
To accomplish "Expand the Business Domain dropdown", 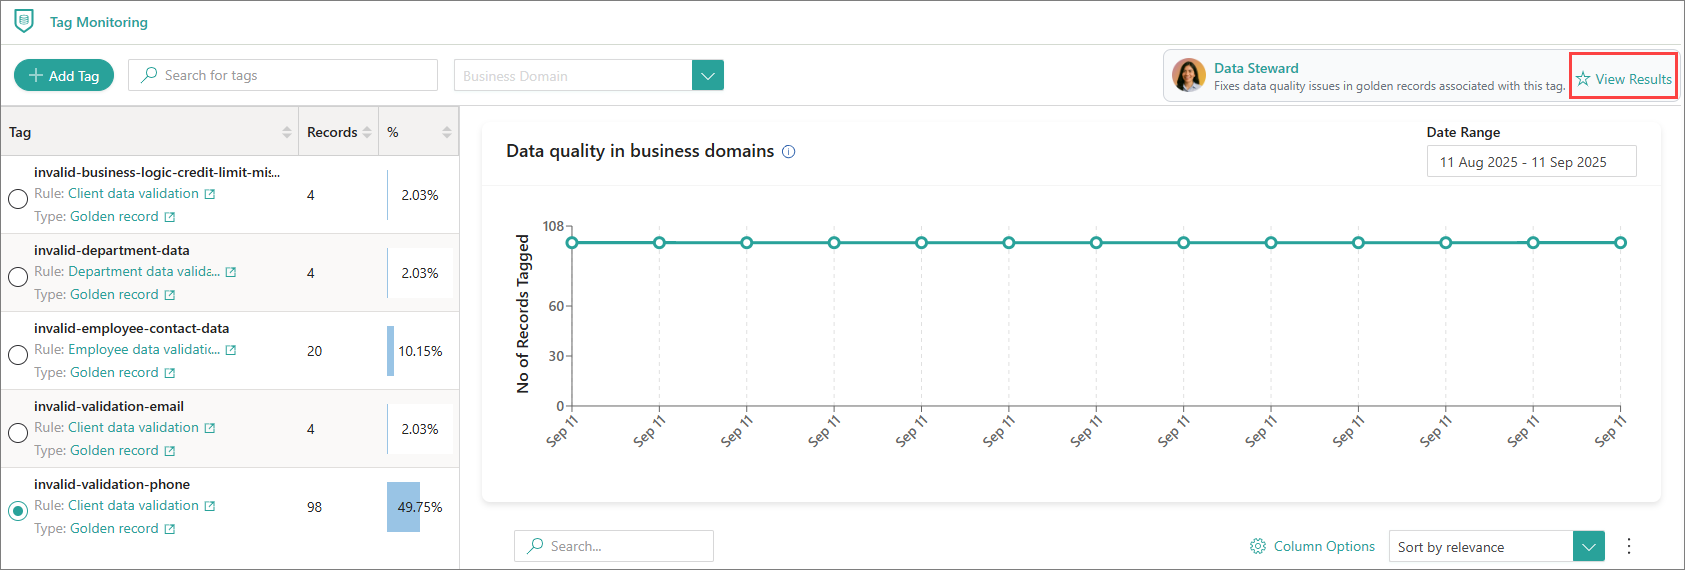I will (x=708, y=76).
